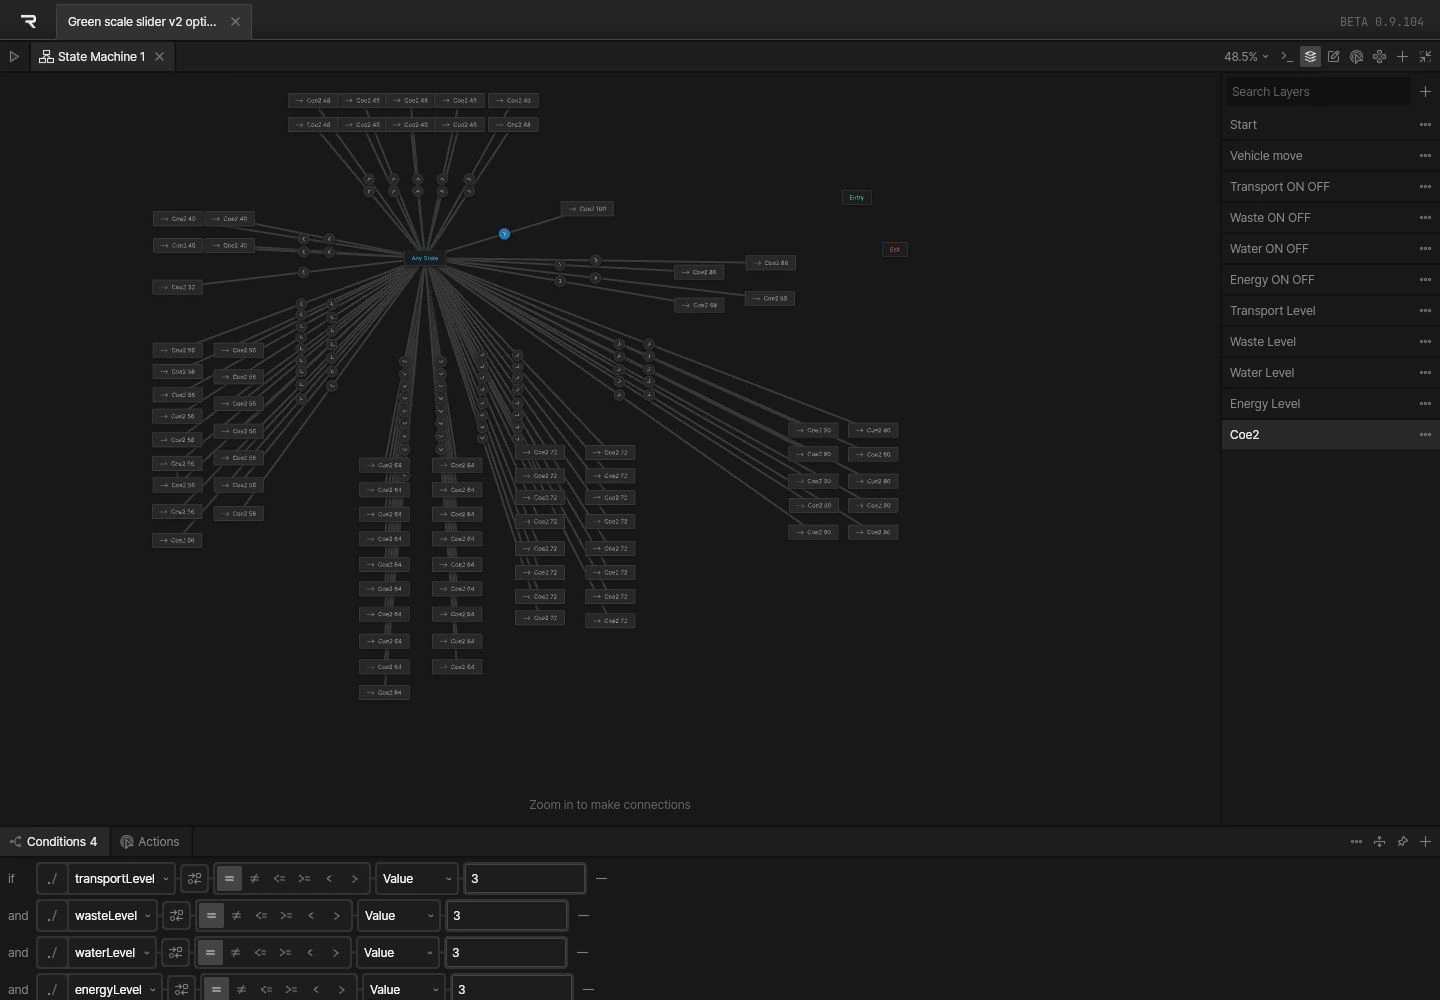The image size is (1440, 1000).
Task: Open options menu for Coe2 layer
Action: [1425, 435]
